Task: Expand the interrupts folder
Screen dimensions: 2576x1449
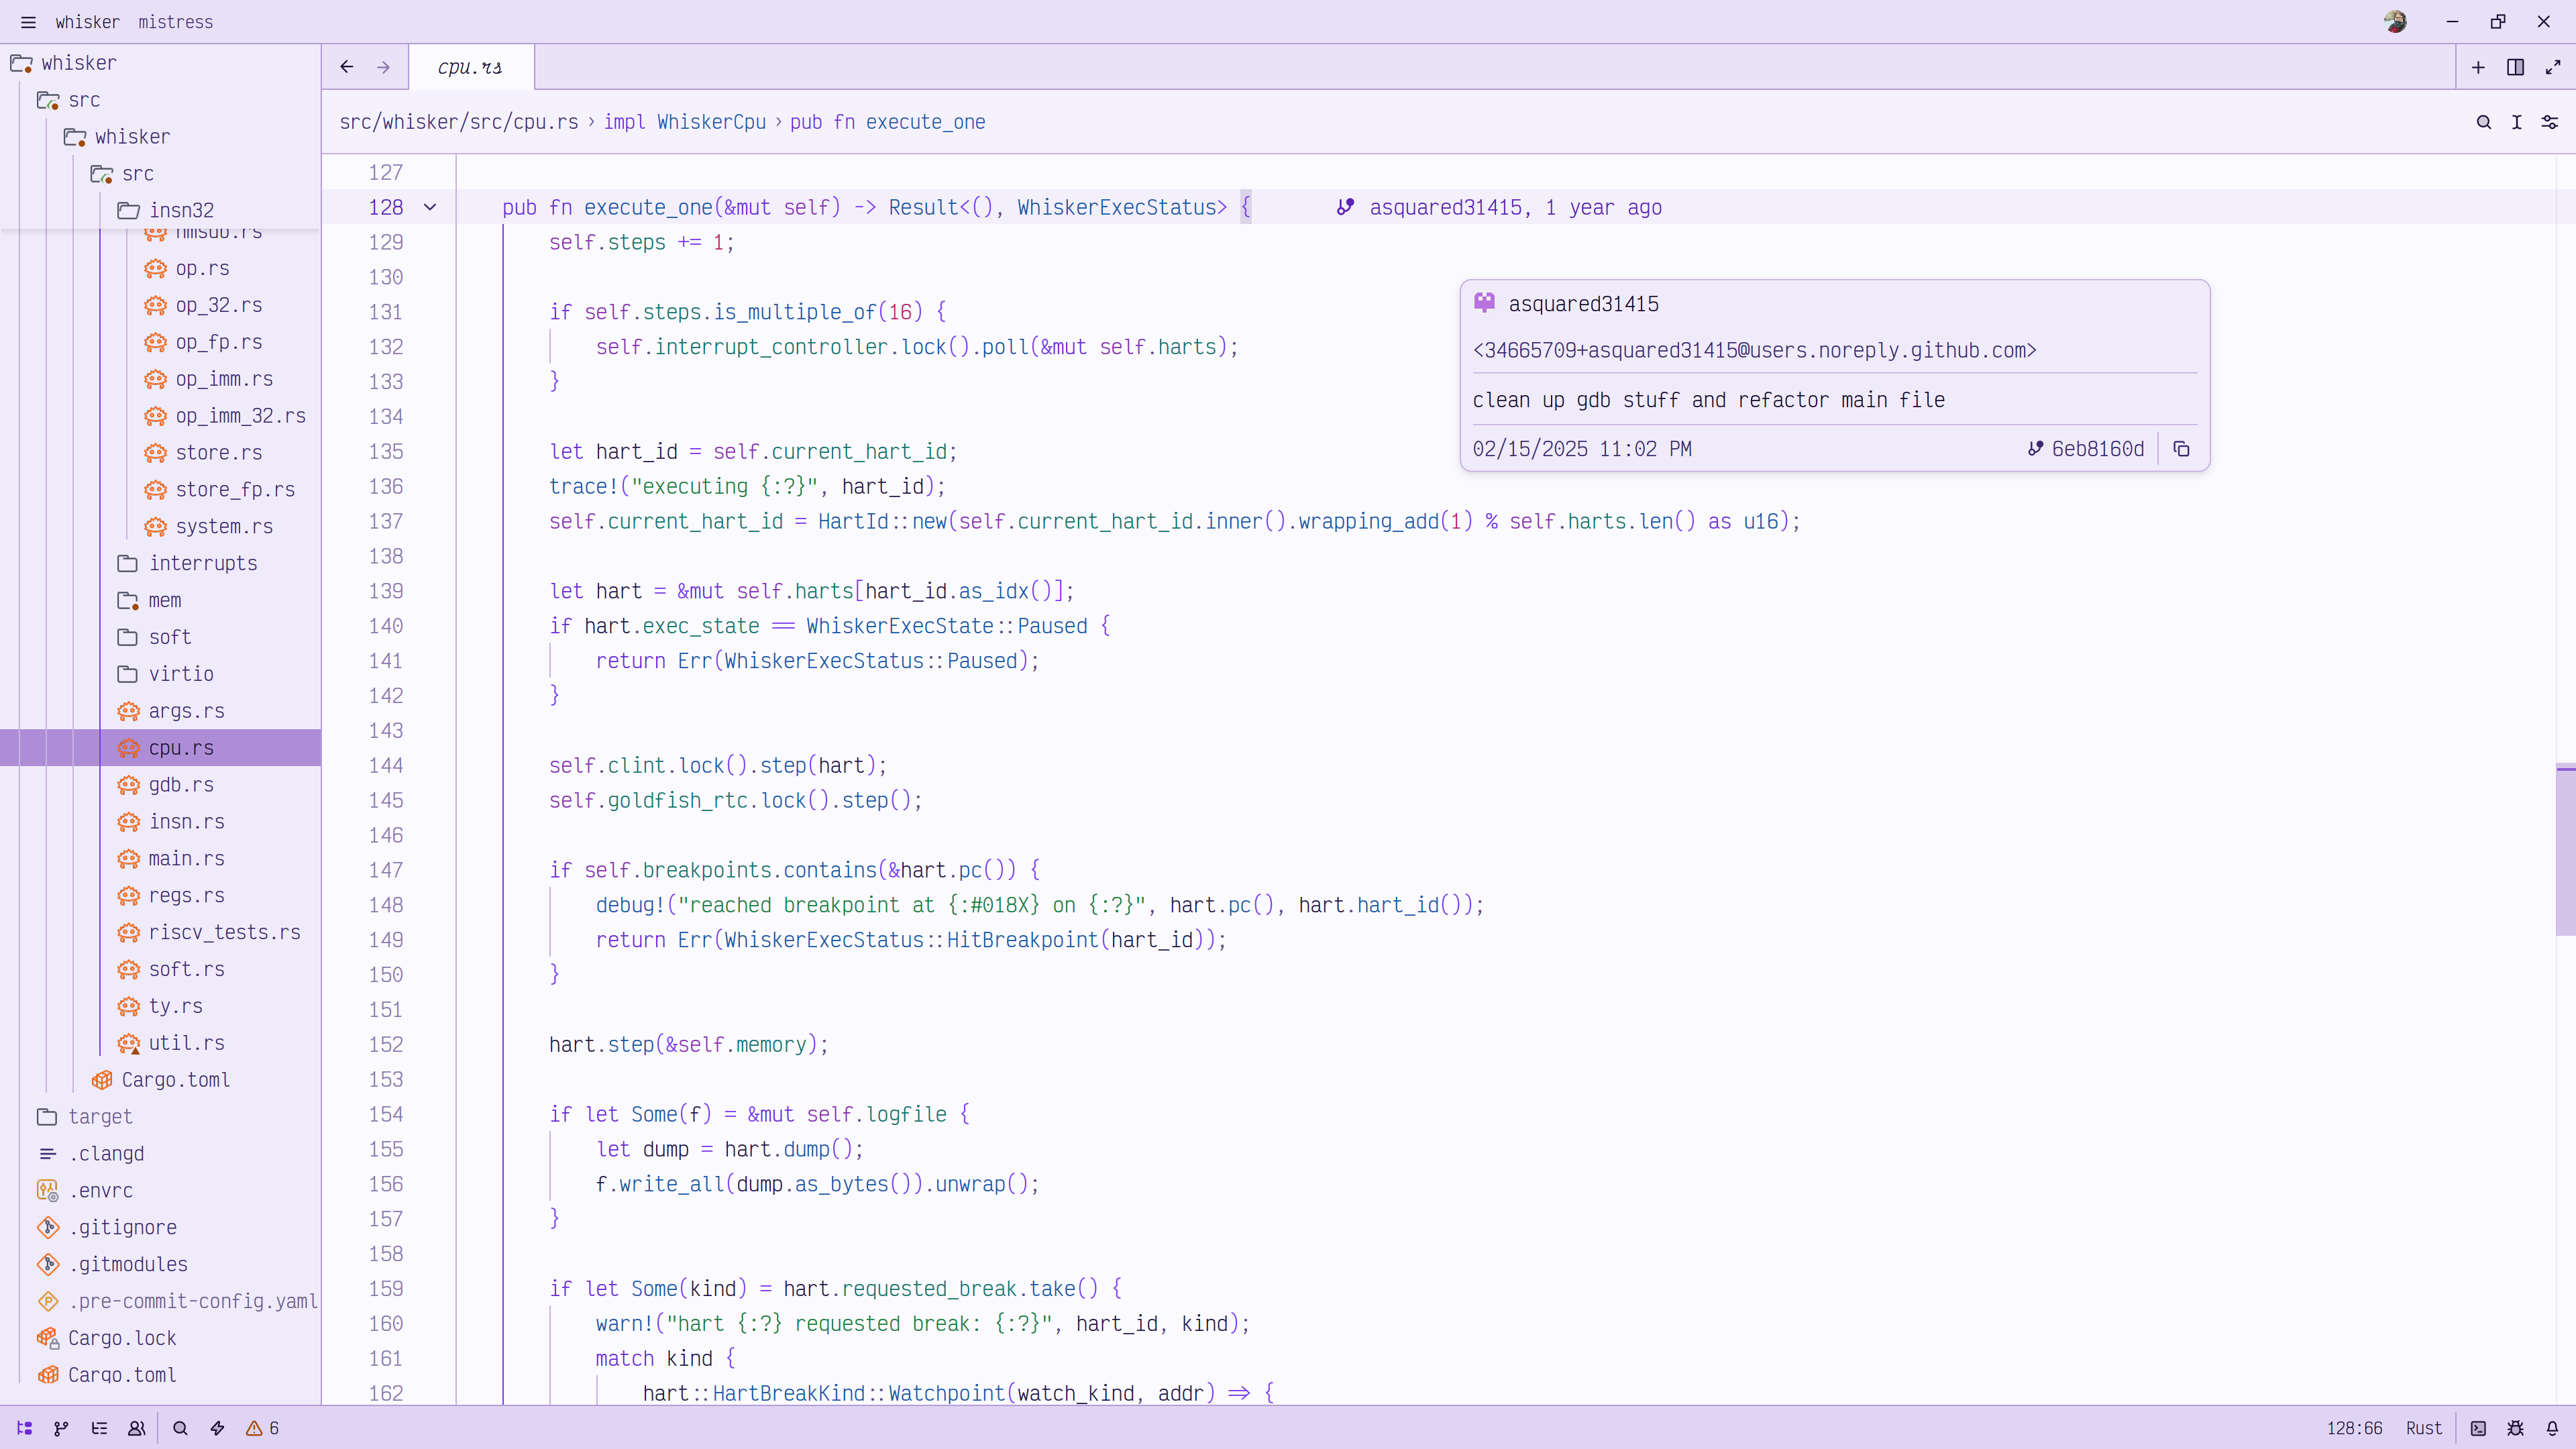Action: point(160,563)
